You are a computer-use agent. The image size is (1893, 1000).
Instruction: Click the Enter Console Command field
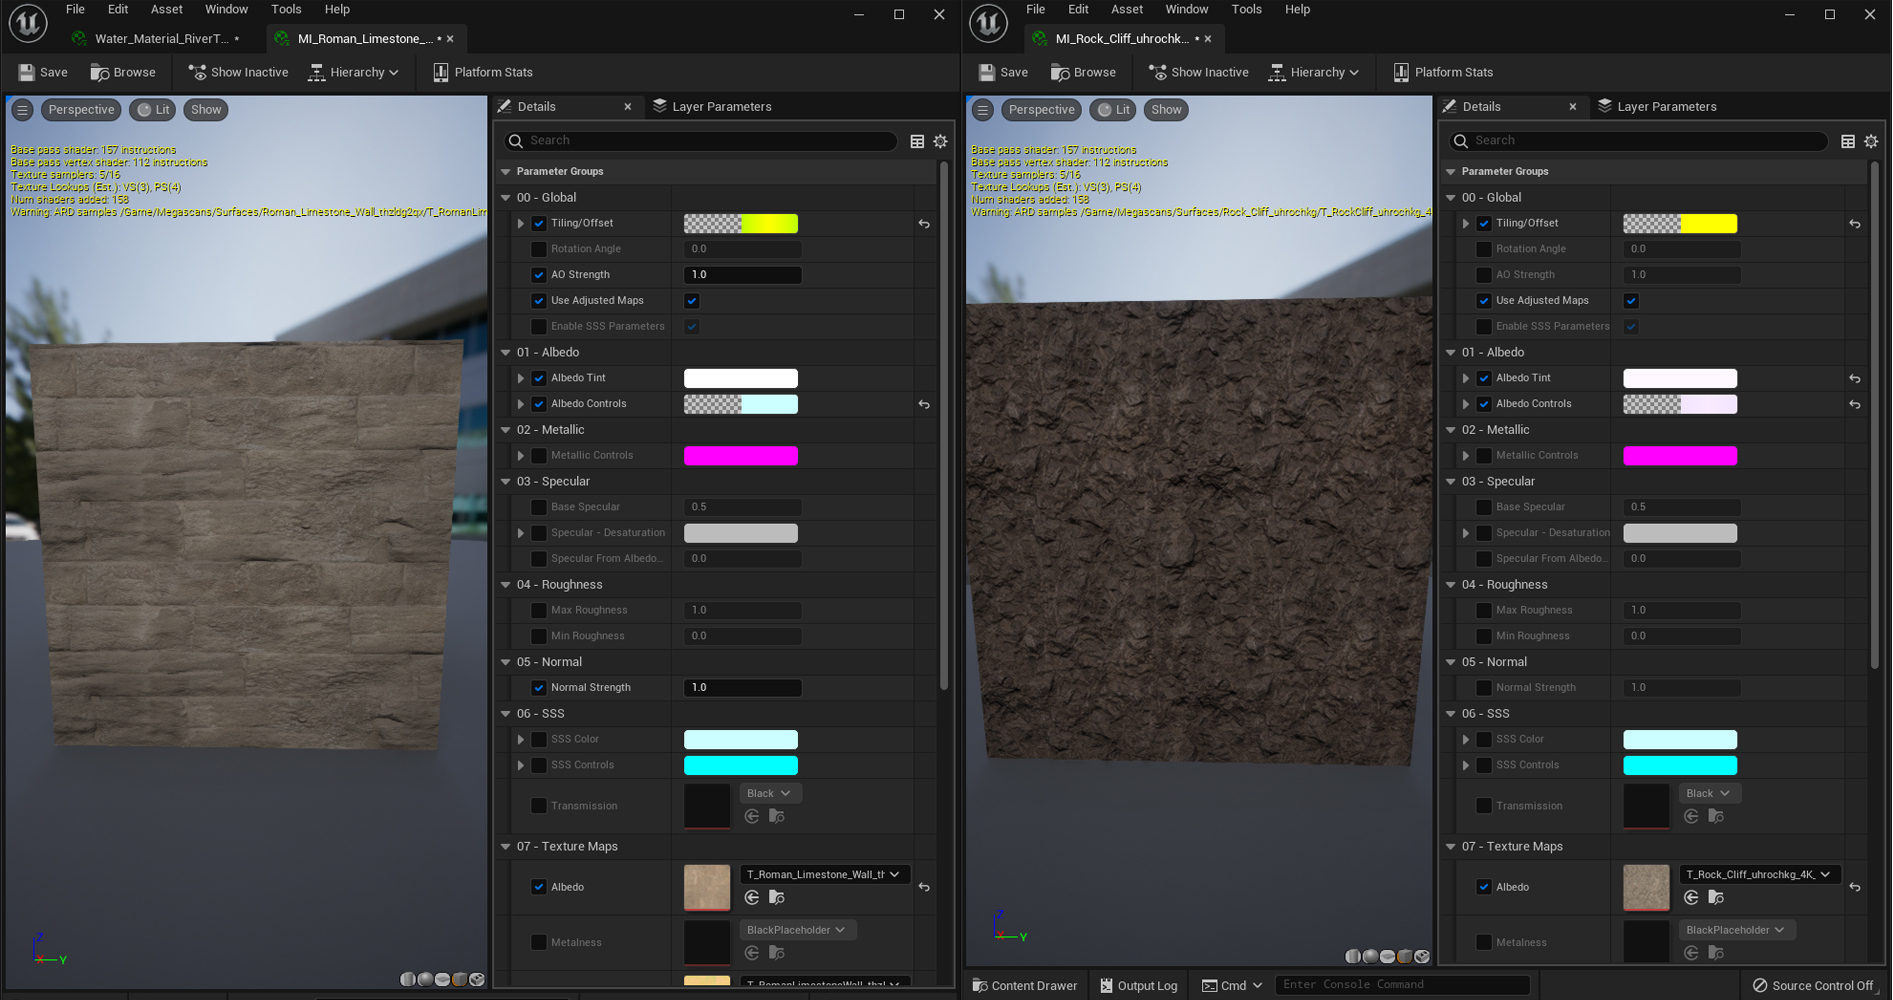pos(1400,985)
